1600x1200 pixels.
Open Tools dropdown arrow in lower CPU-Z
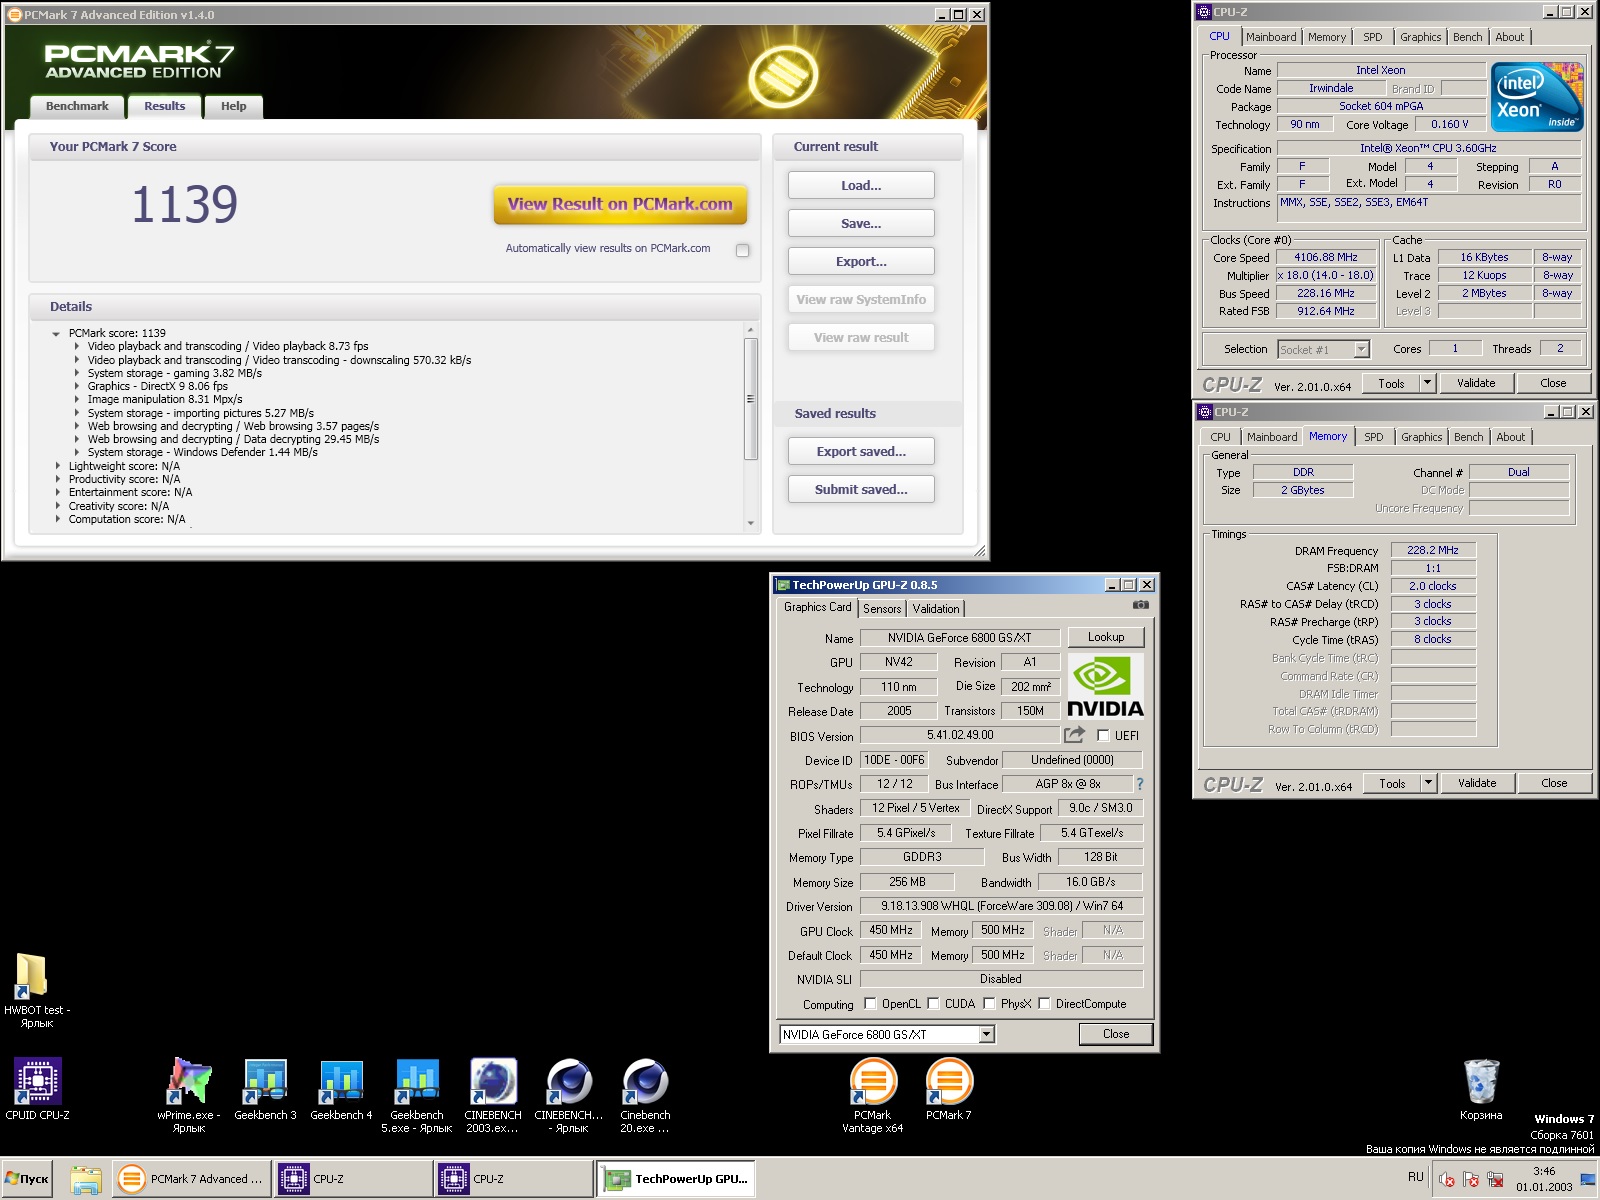(x=1428, y=783)
